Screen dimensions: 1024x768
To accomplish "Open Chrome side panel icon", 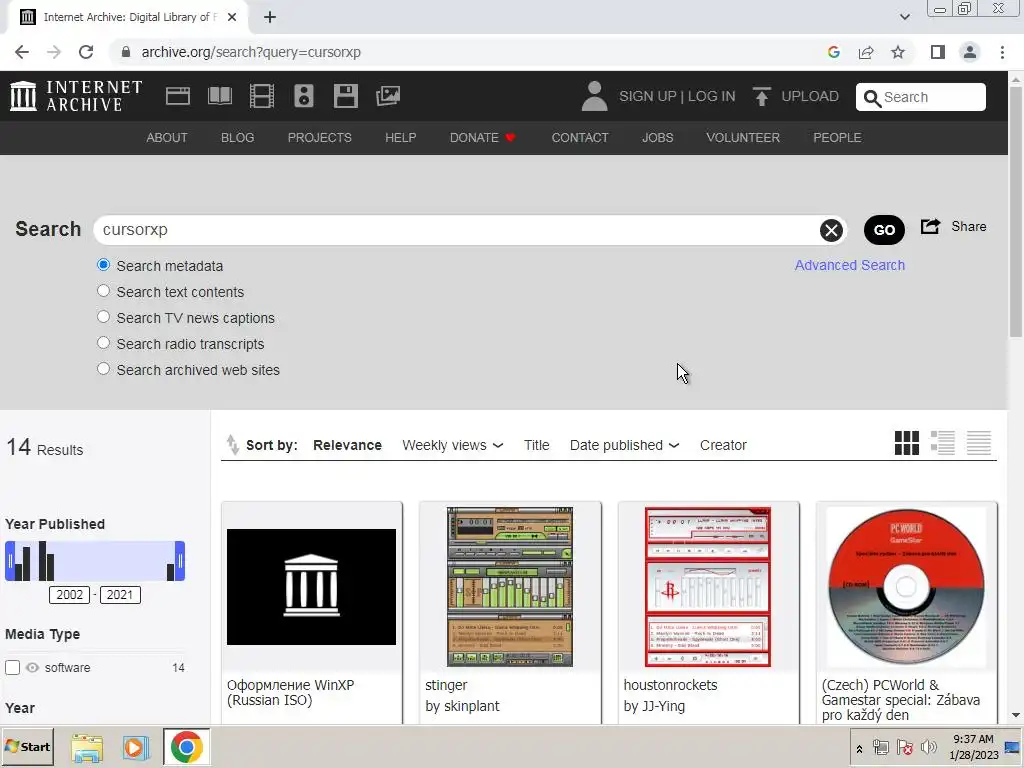I will pyautogui.click(x=938, y=52).
